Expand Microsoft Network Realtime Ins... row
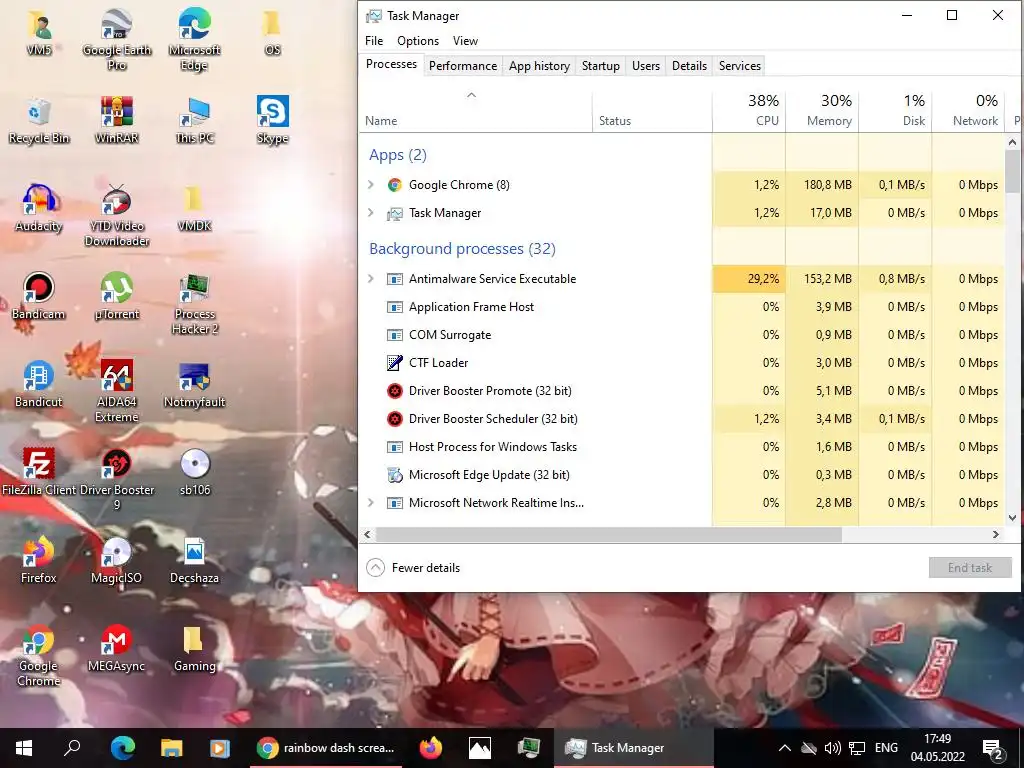Image resolution: width=1024 pixels, height=768 pixels. coord(371,503)
